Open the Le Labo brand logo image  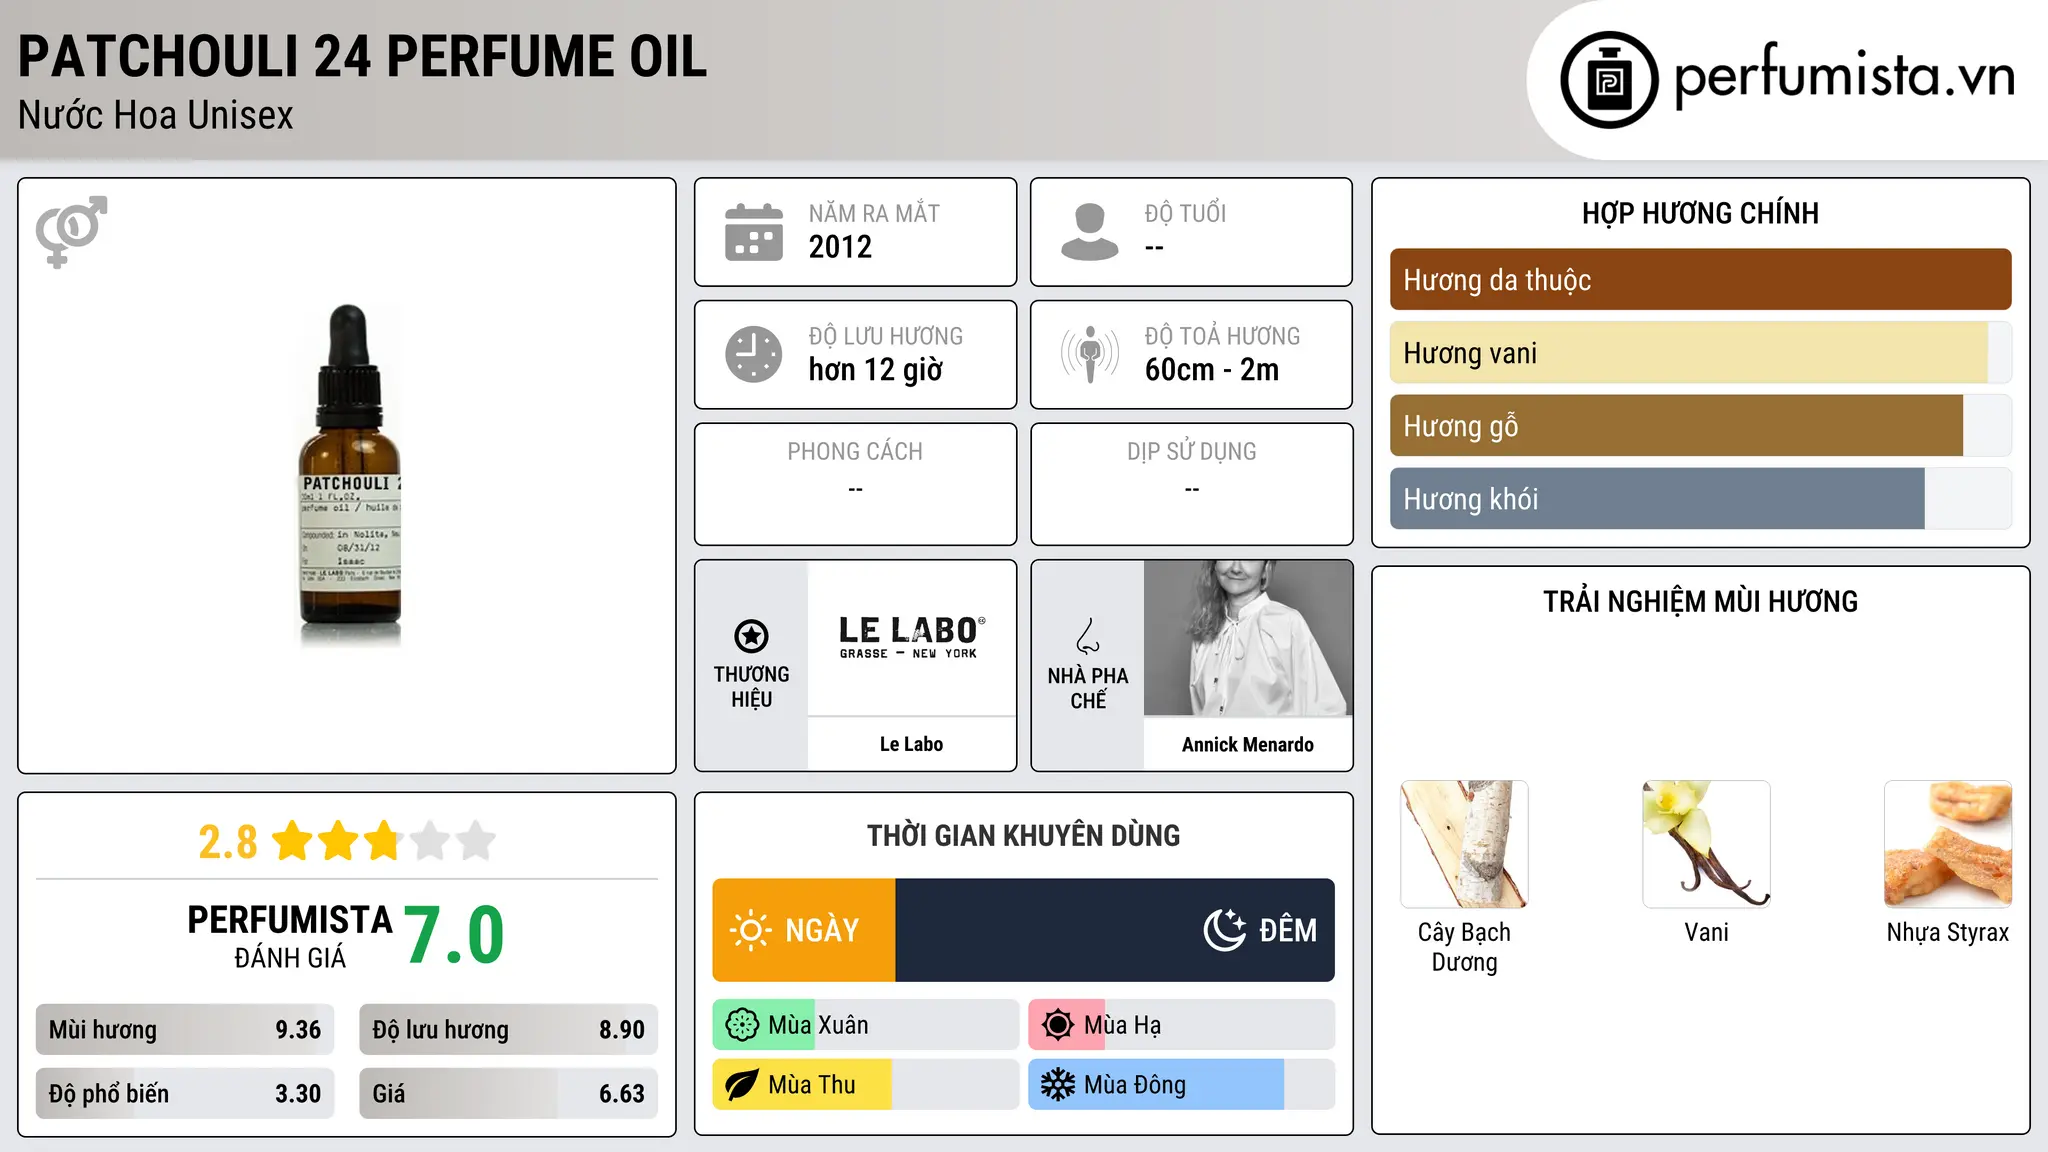(x=912, y=638)
